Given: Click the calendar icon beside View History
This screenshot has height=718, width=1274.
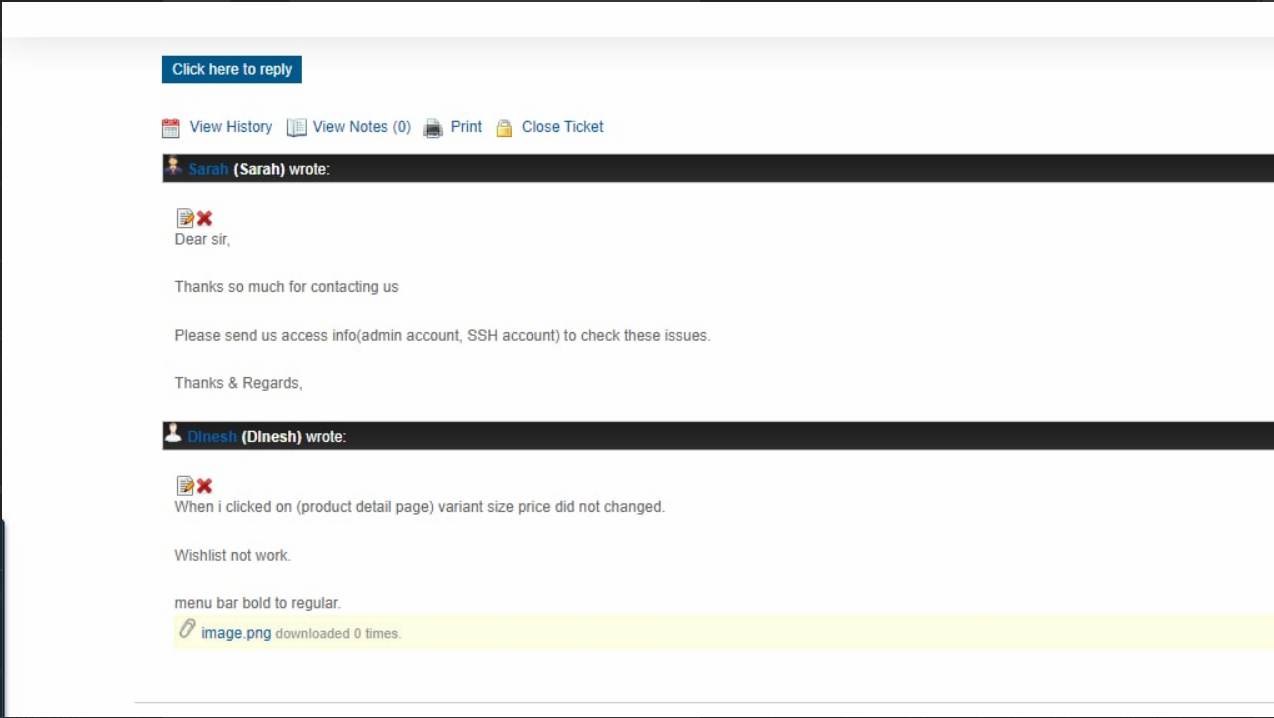Looking at the screenshot, I should [171, 128].
